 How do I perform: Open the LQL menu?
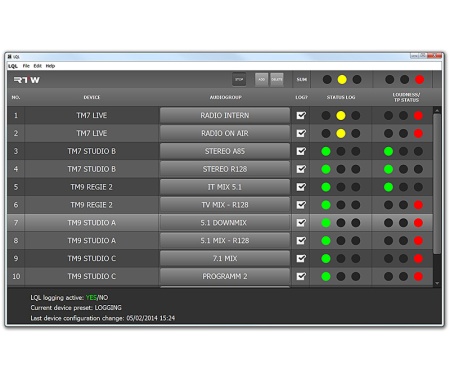click(x=13, y=66)
